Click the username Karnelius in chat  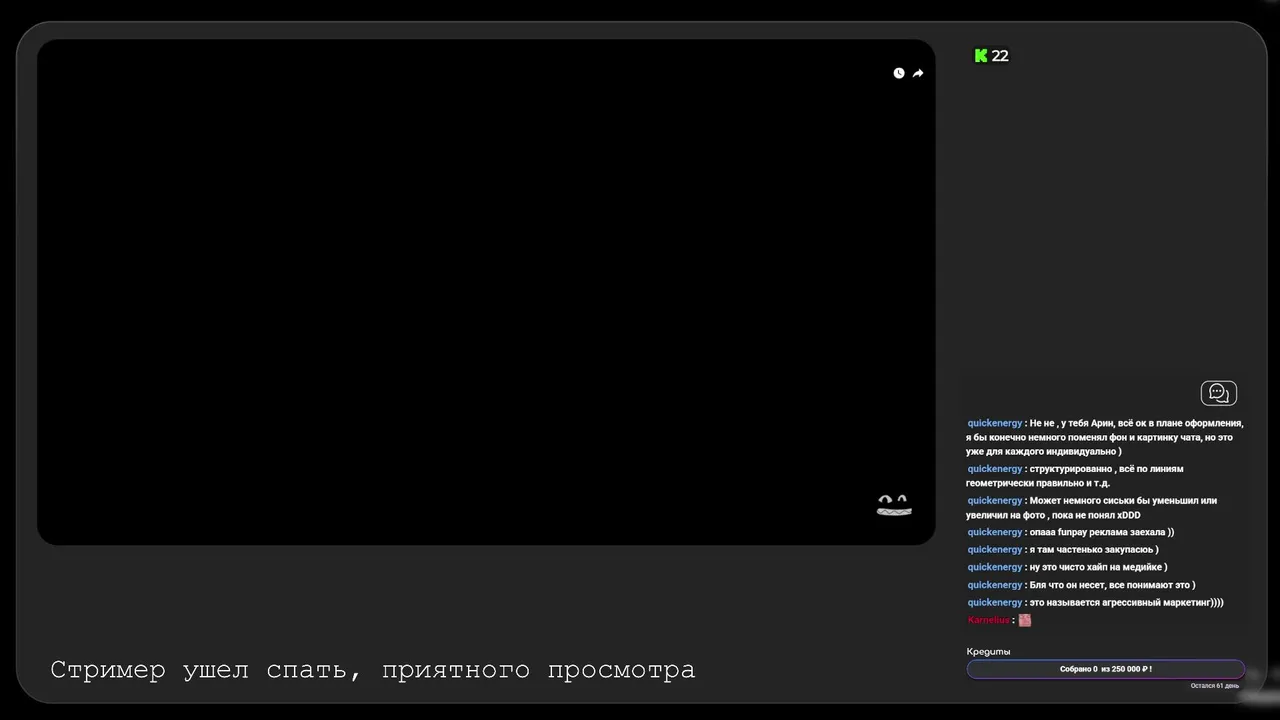click(x=988, y=620)
